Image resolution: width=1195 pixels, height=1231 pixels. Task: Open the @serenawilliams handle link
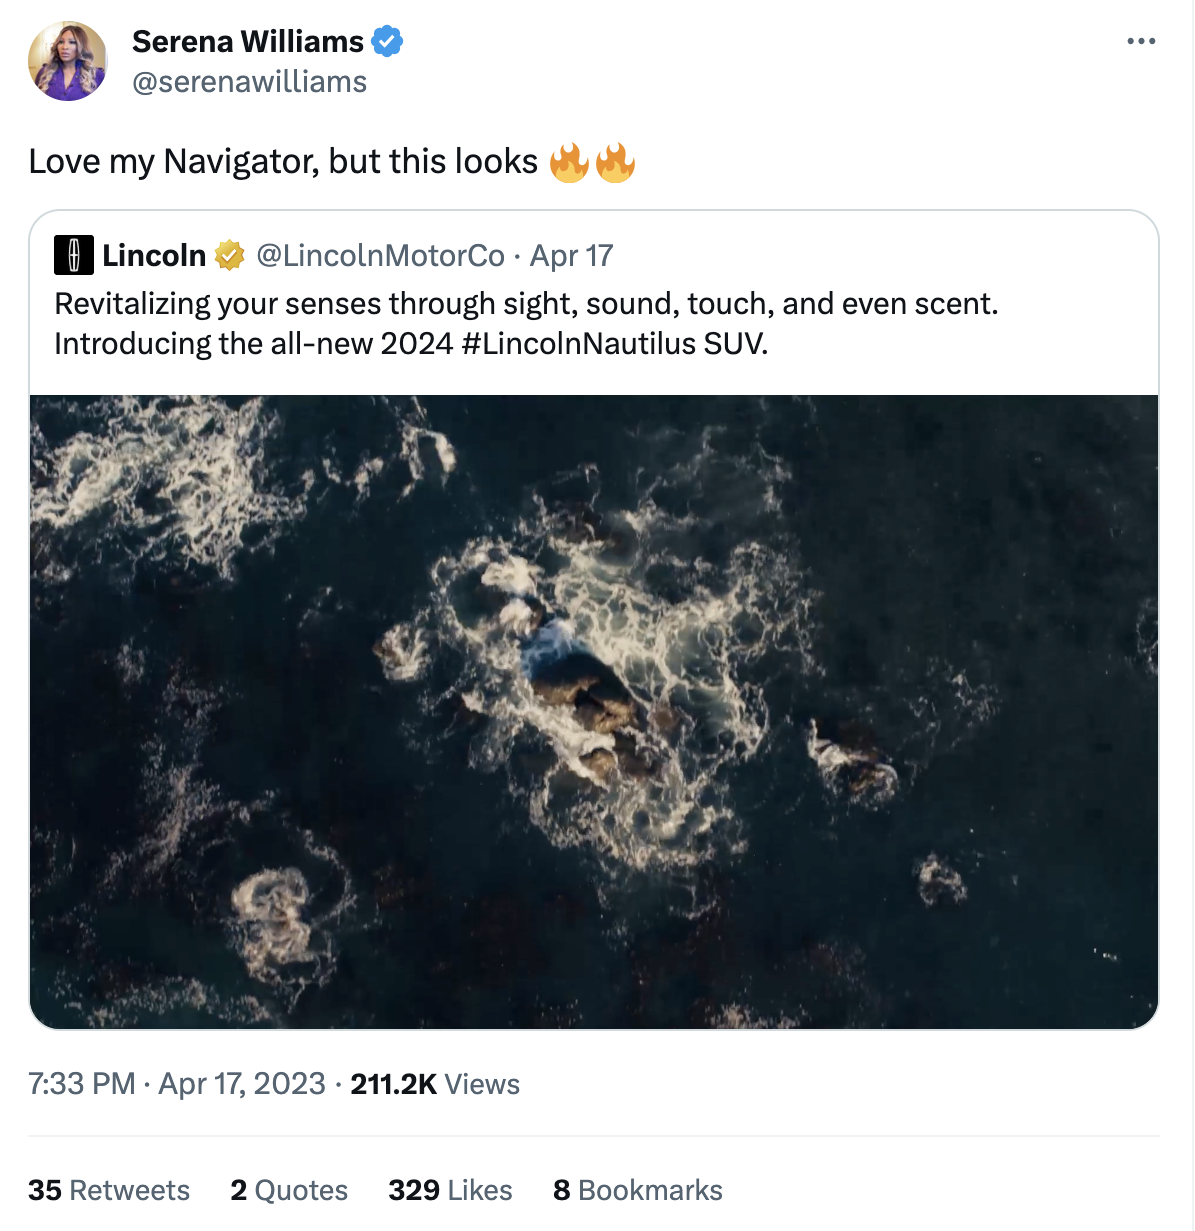tap(249, 82)
